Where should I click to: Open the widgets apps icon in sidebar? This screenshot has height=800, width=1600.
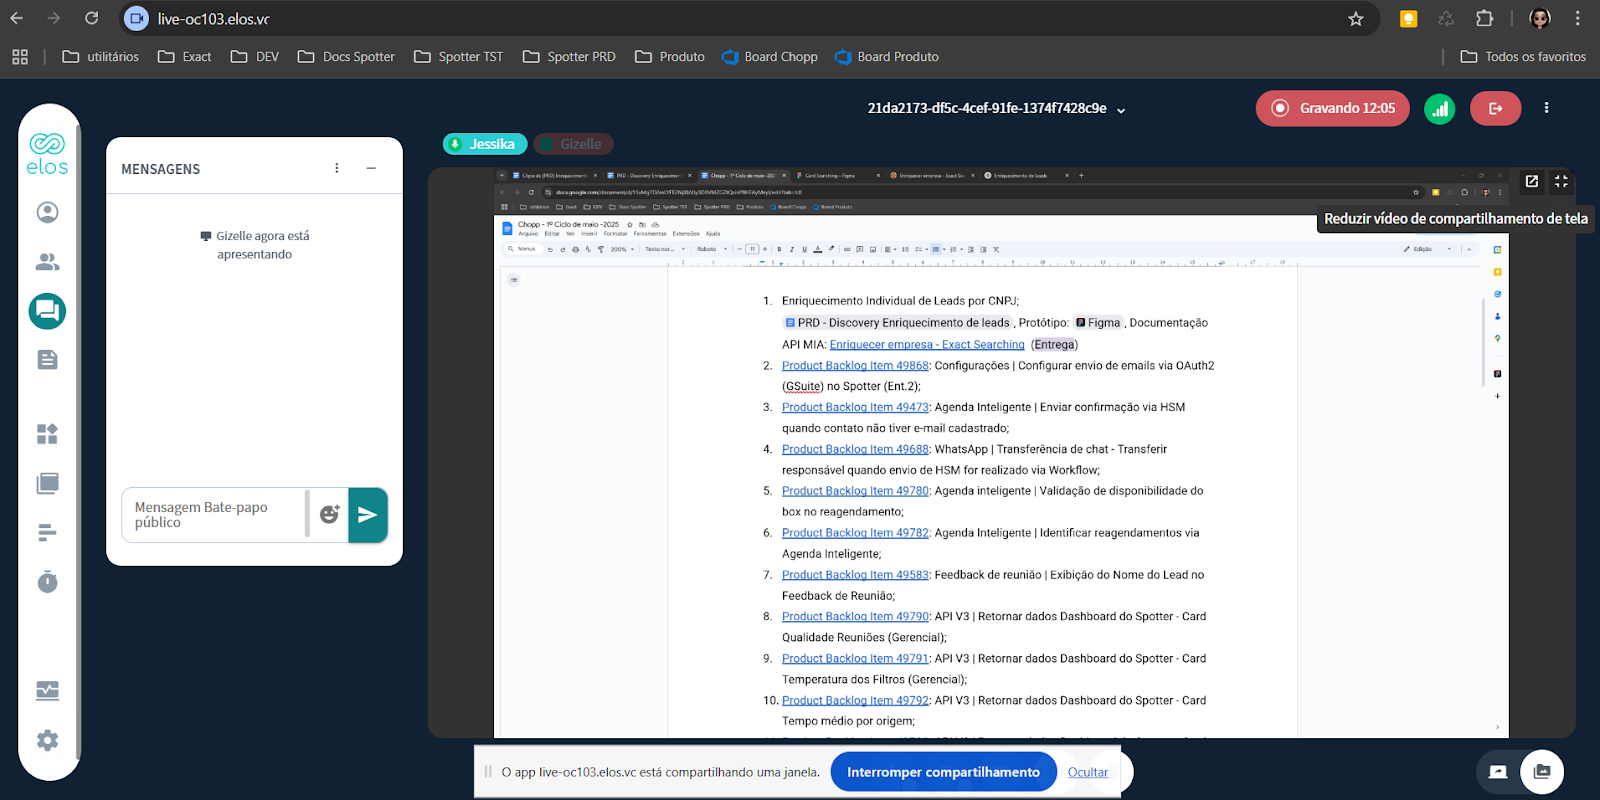(47, 434)
